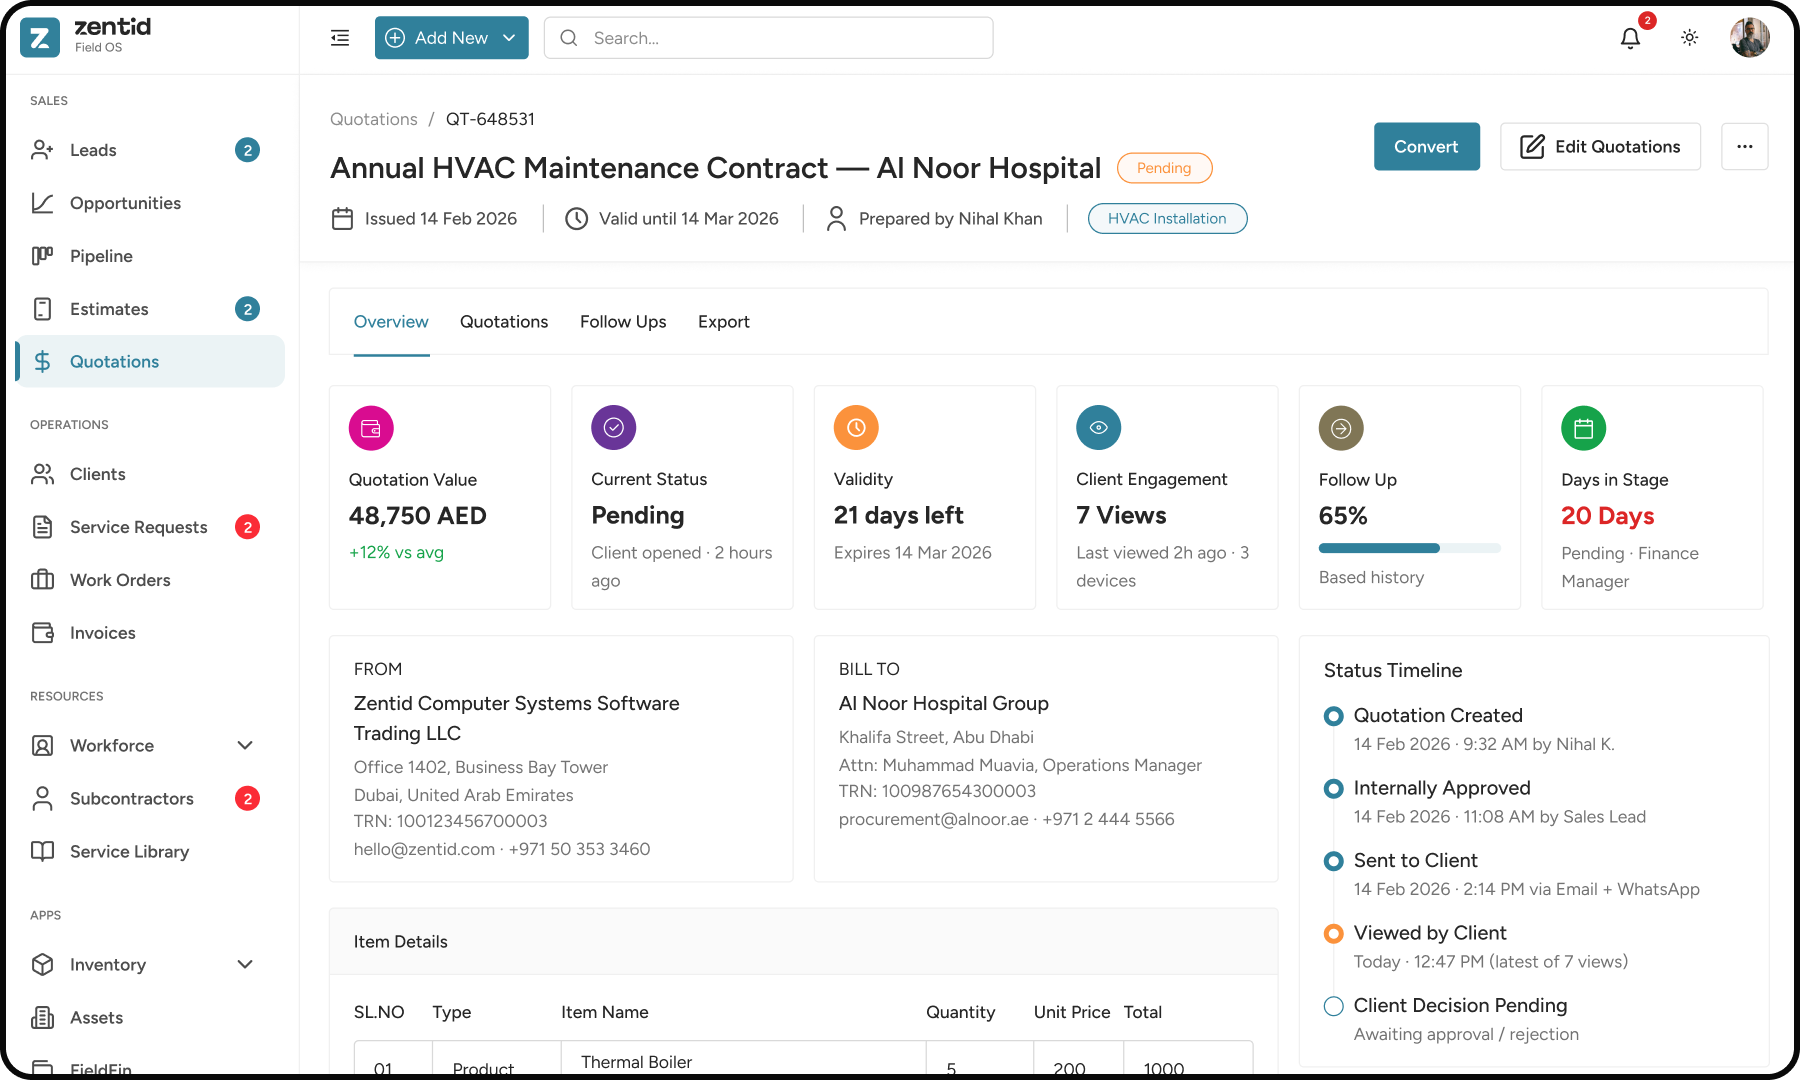Open the notifications bell

1630,38
